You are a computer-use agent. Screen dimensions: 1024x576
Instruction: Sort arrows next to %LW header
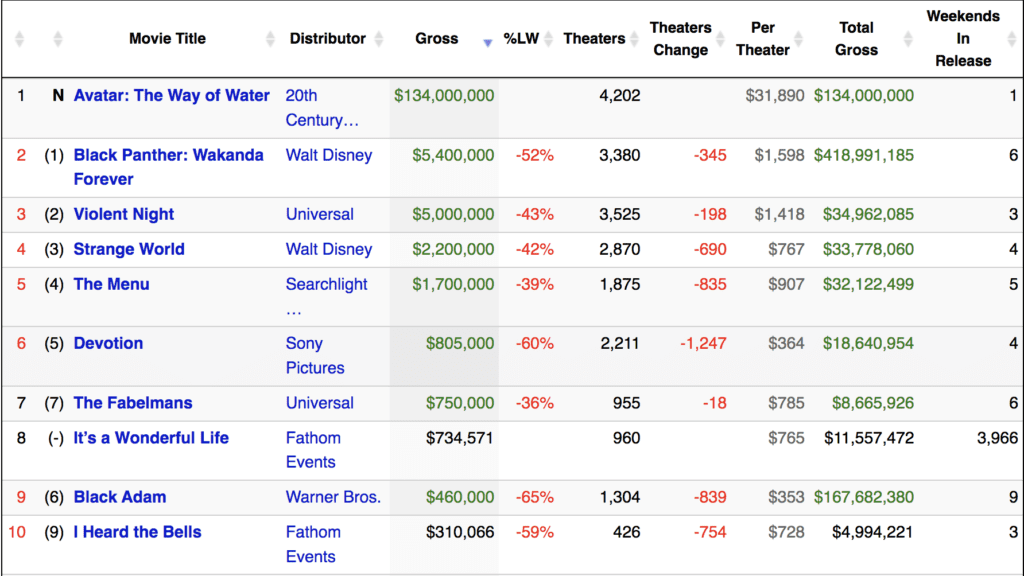[x=549, y=39]
